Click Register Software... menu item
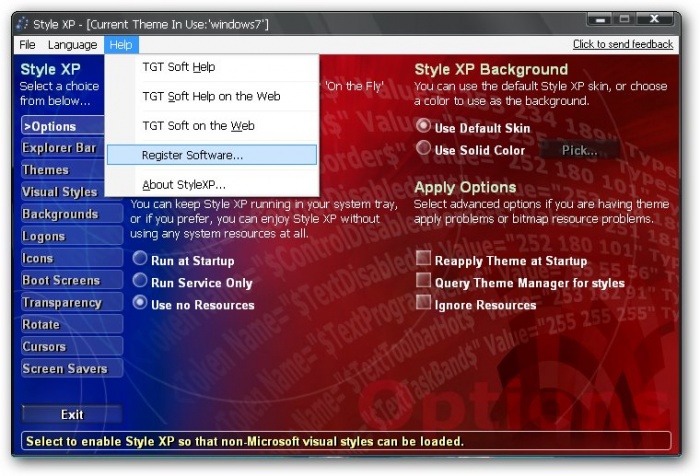The width and height of the screenshot is (700, 476). [212, 155]
